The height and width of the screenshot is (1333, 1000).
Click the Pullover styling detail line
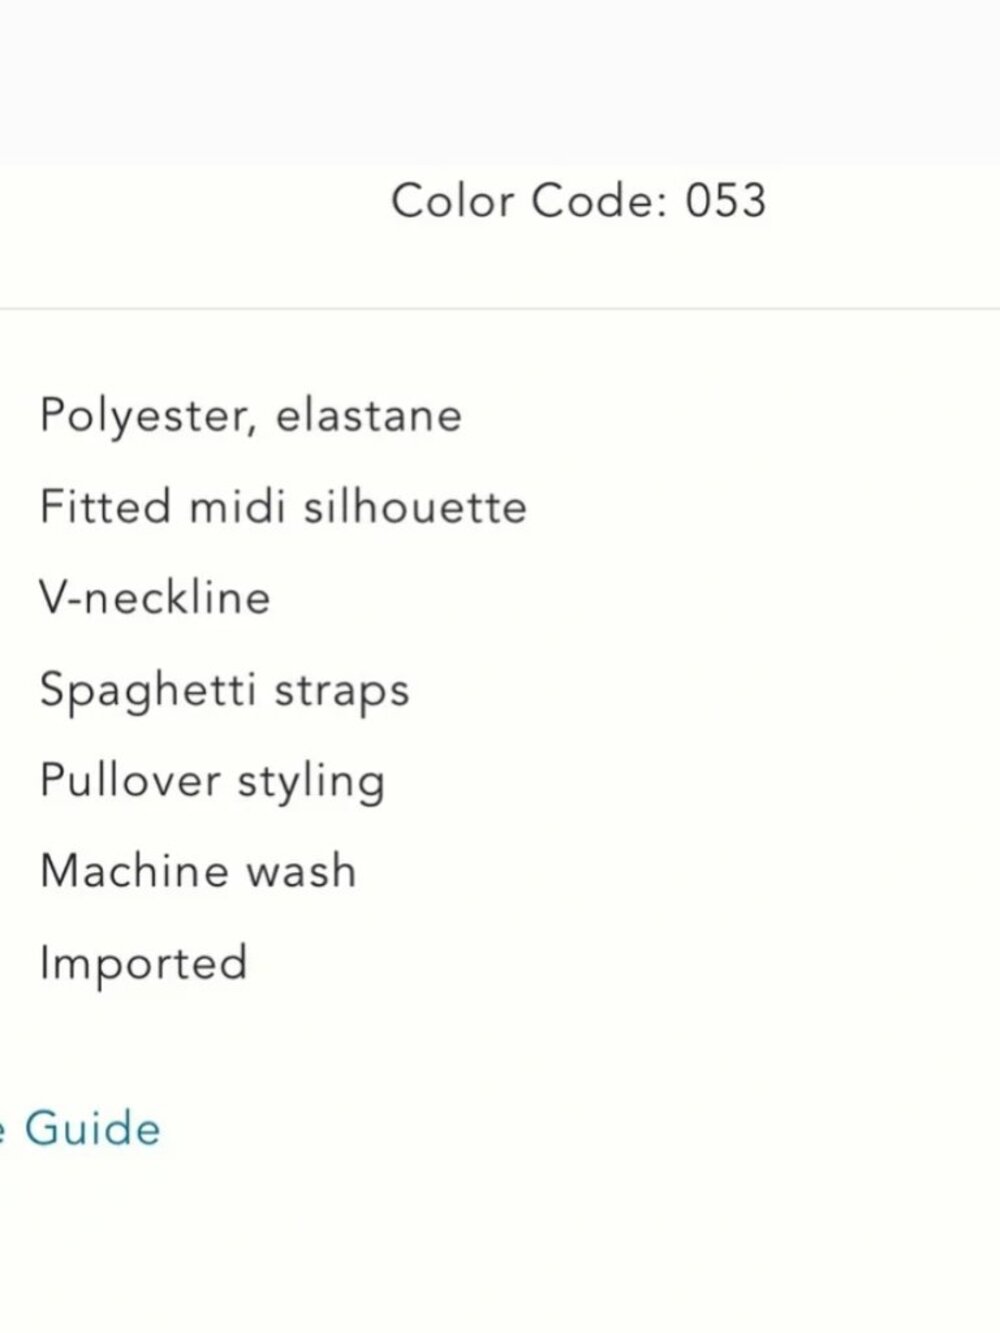212,781
